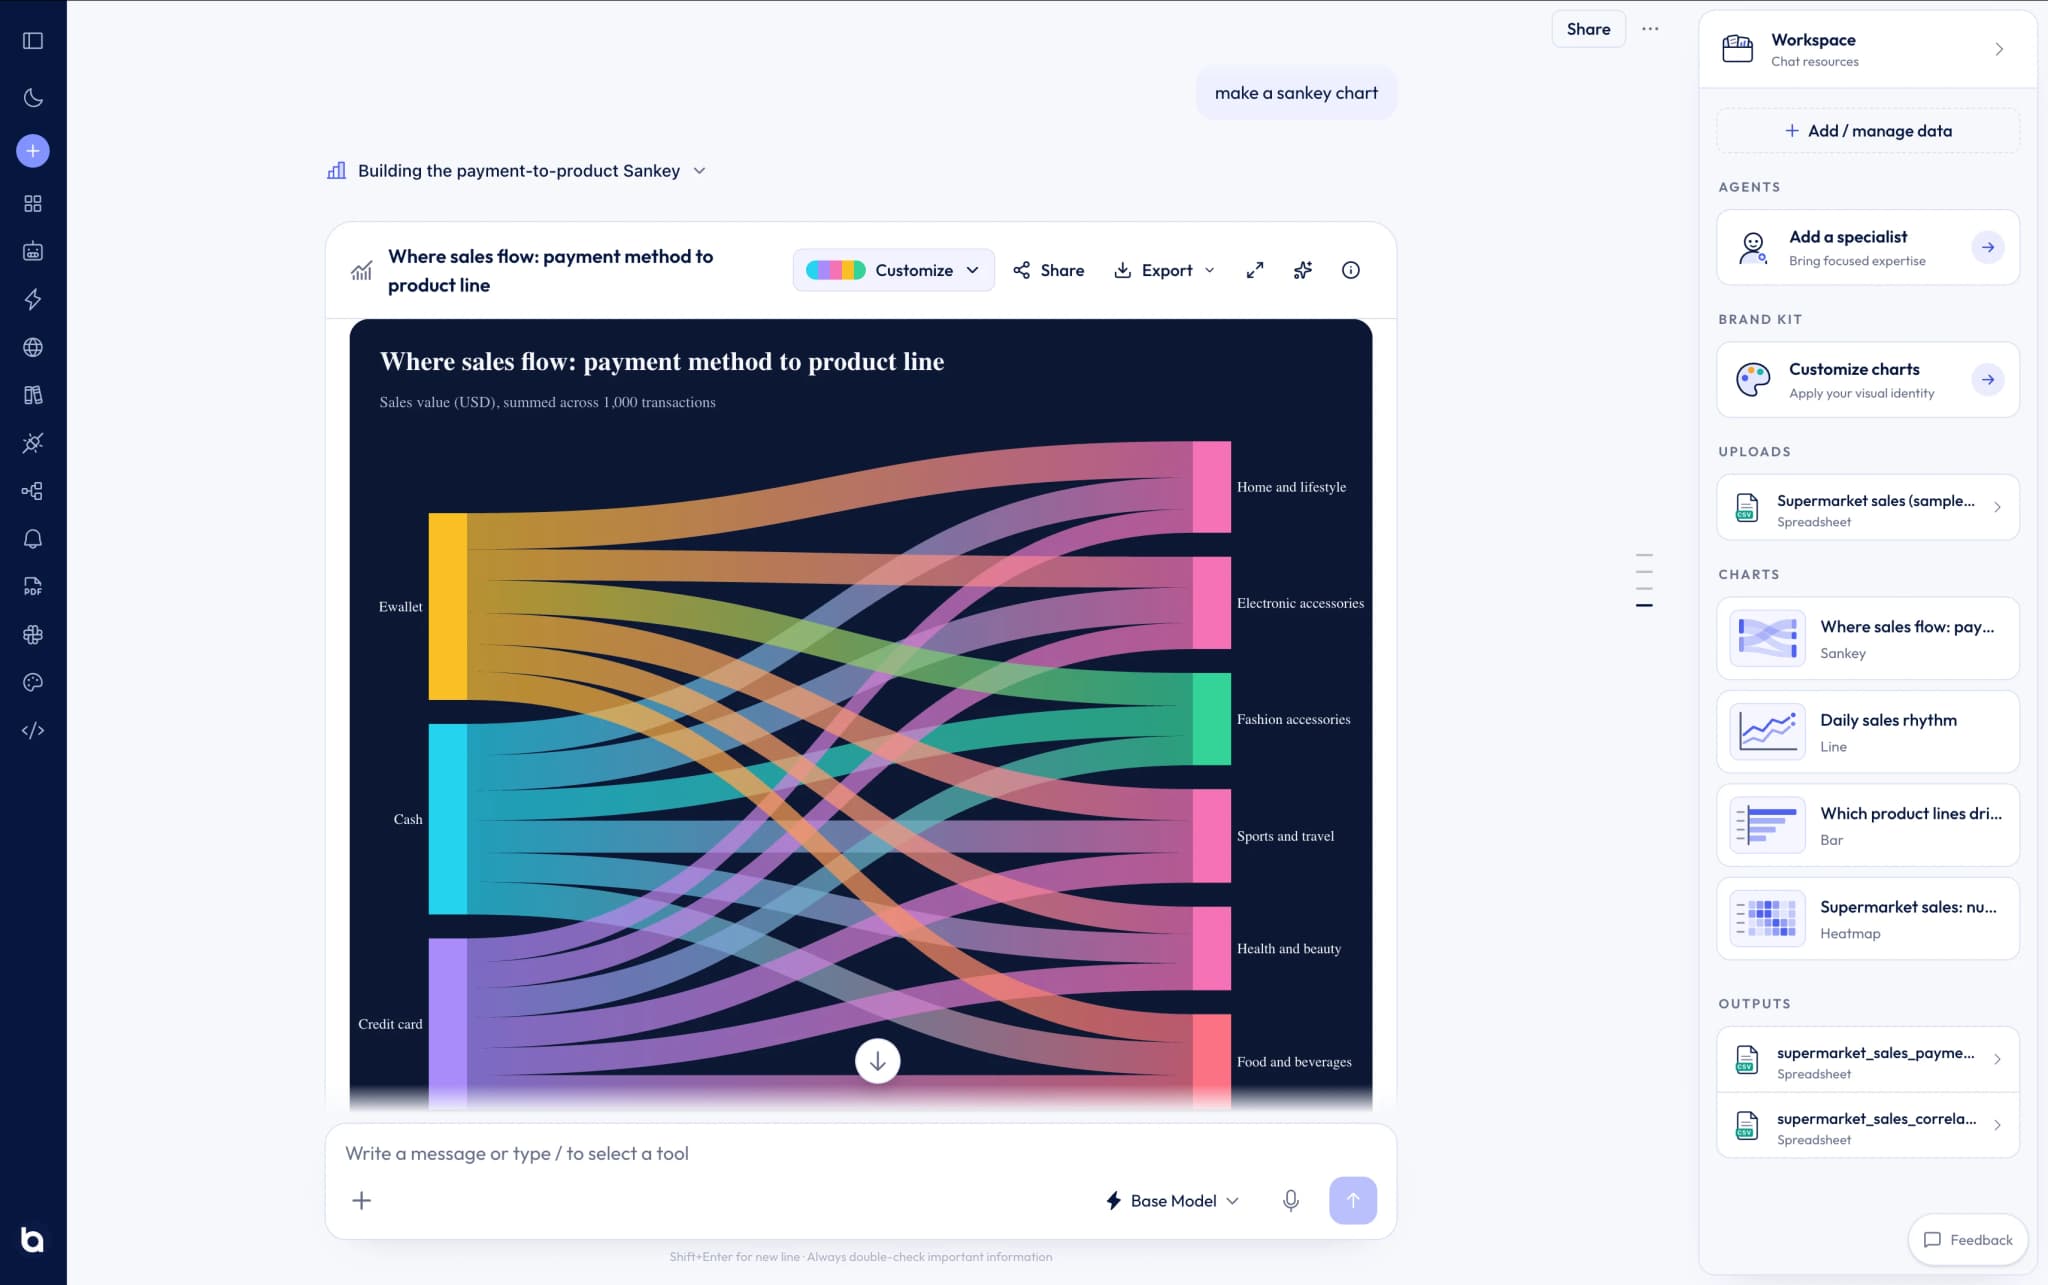Open the Feedback button
The image size is (2048, 1285).
point(1967,1240)
